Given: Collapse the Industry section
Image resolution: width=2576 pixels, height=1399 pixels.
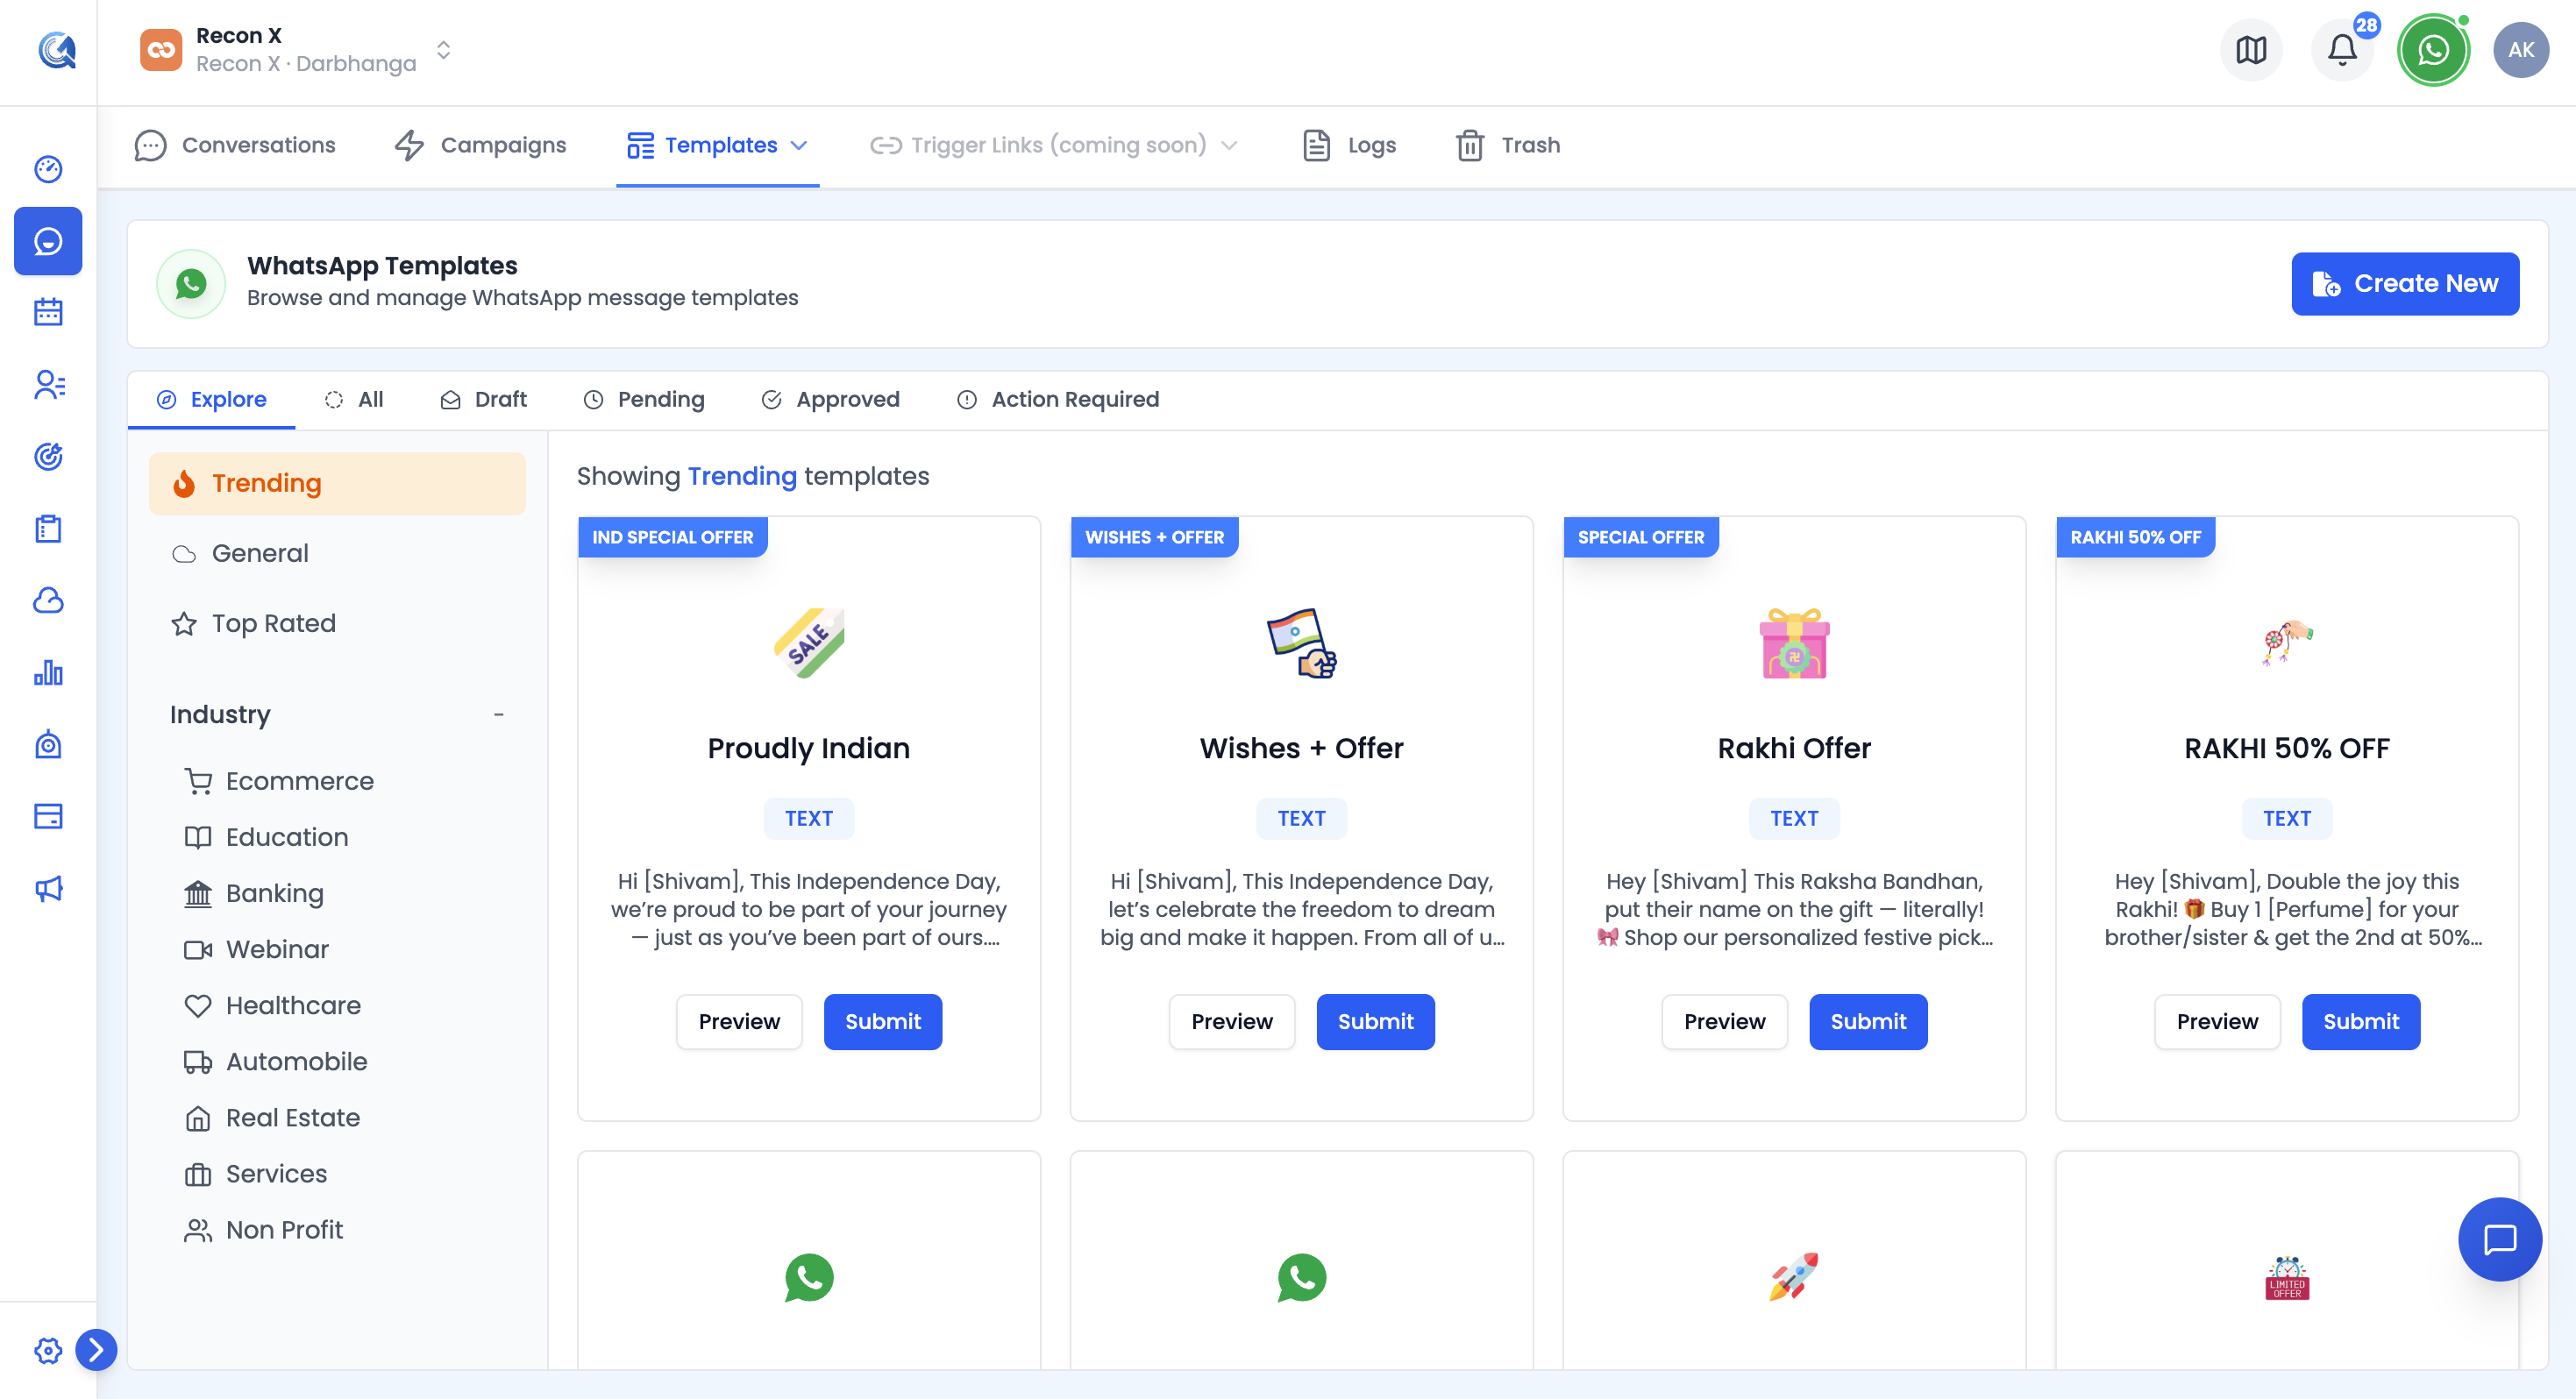Looking at the screenshot, I should (499, 714).
